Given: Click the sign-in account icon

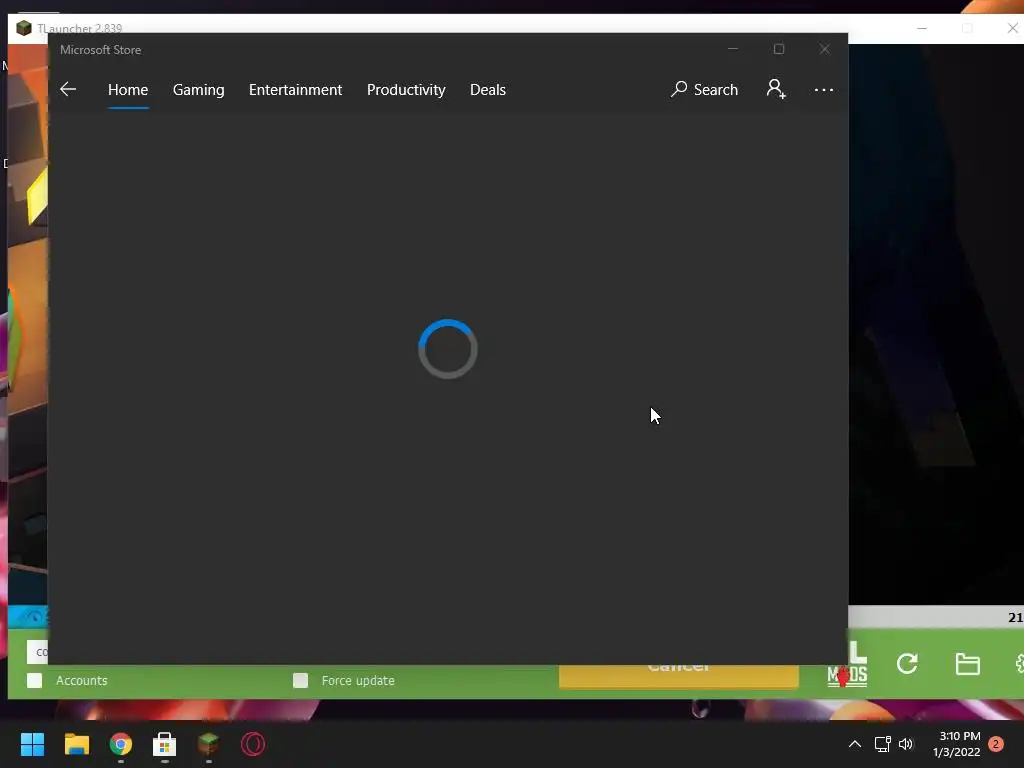Looking at the screenshot, I should [x=776, y=89].
